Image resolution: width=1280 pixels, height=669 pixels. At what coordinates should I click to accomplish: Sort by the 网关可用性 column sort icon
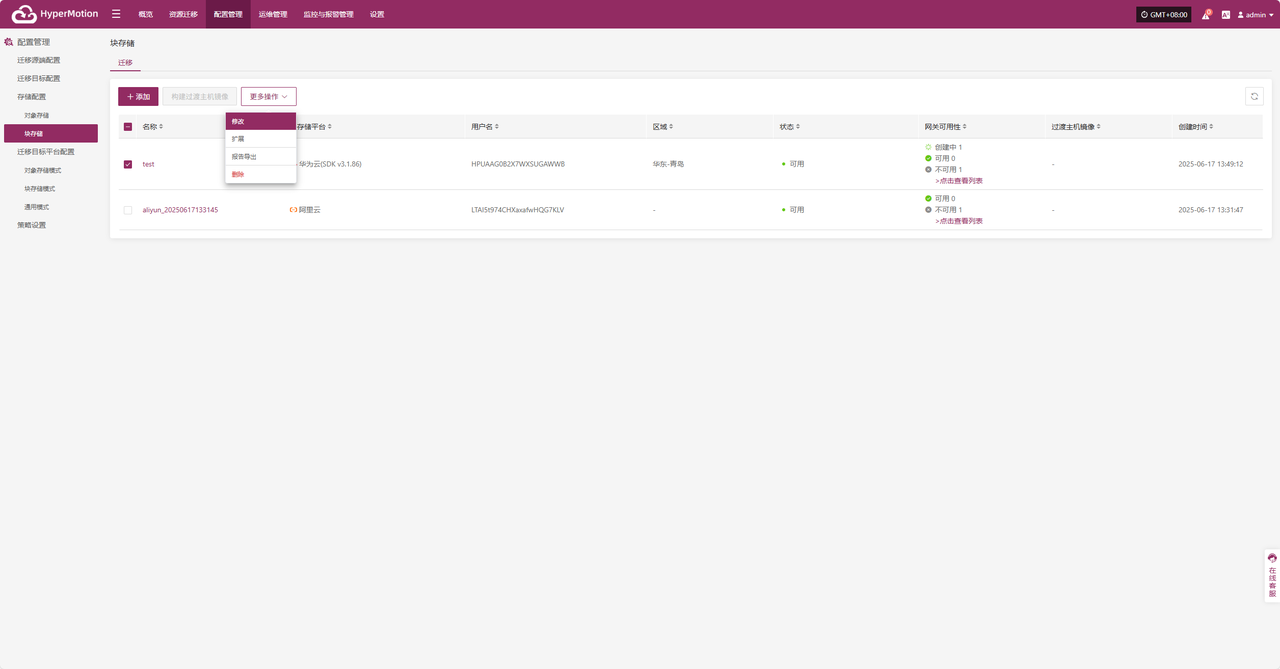(x=965, y=127)
